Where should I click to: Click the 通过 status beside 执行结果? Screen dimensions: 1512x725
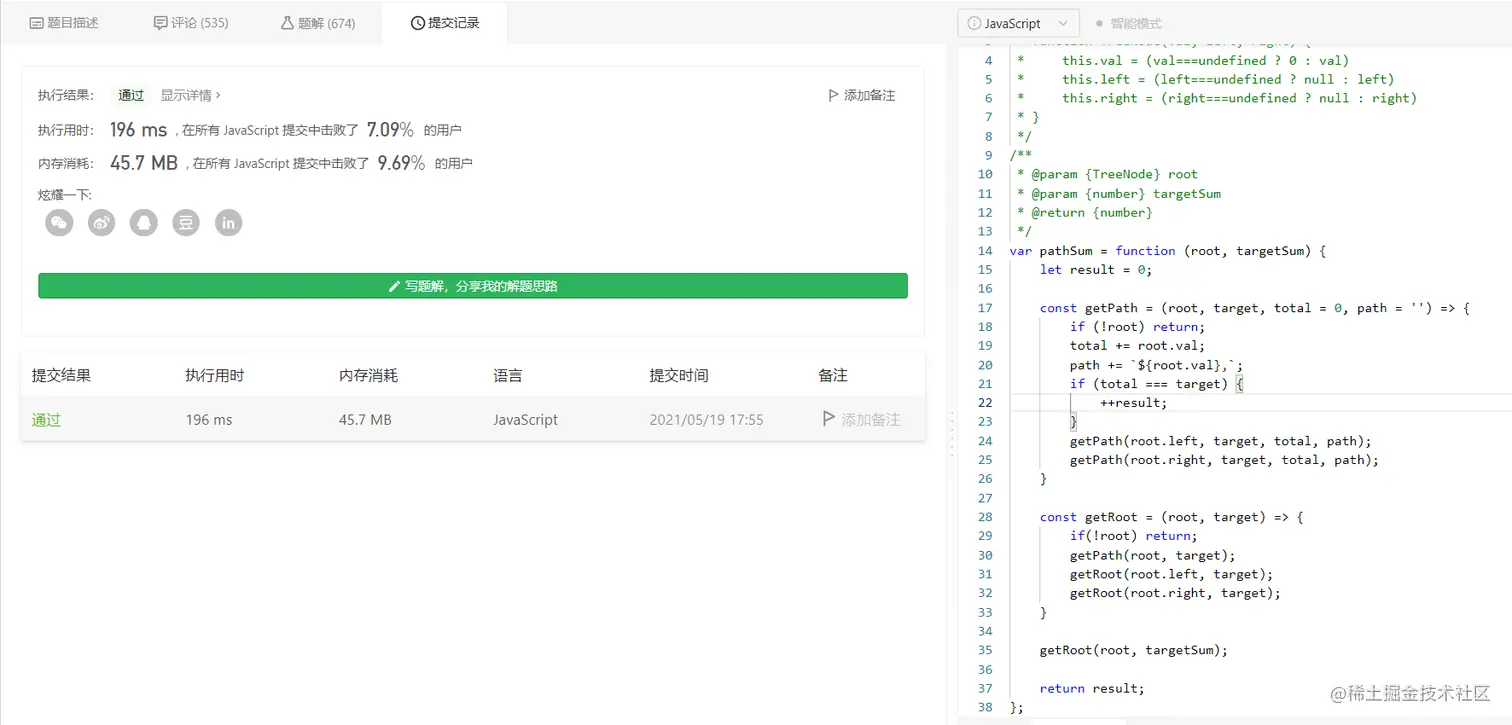[131, 95]
